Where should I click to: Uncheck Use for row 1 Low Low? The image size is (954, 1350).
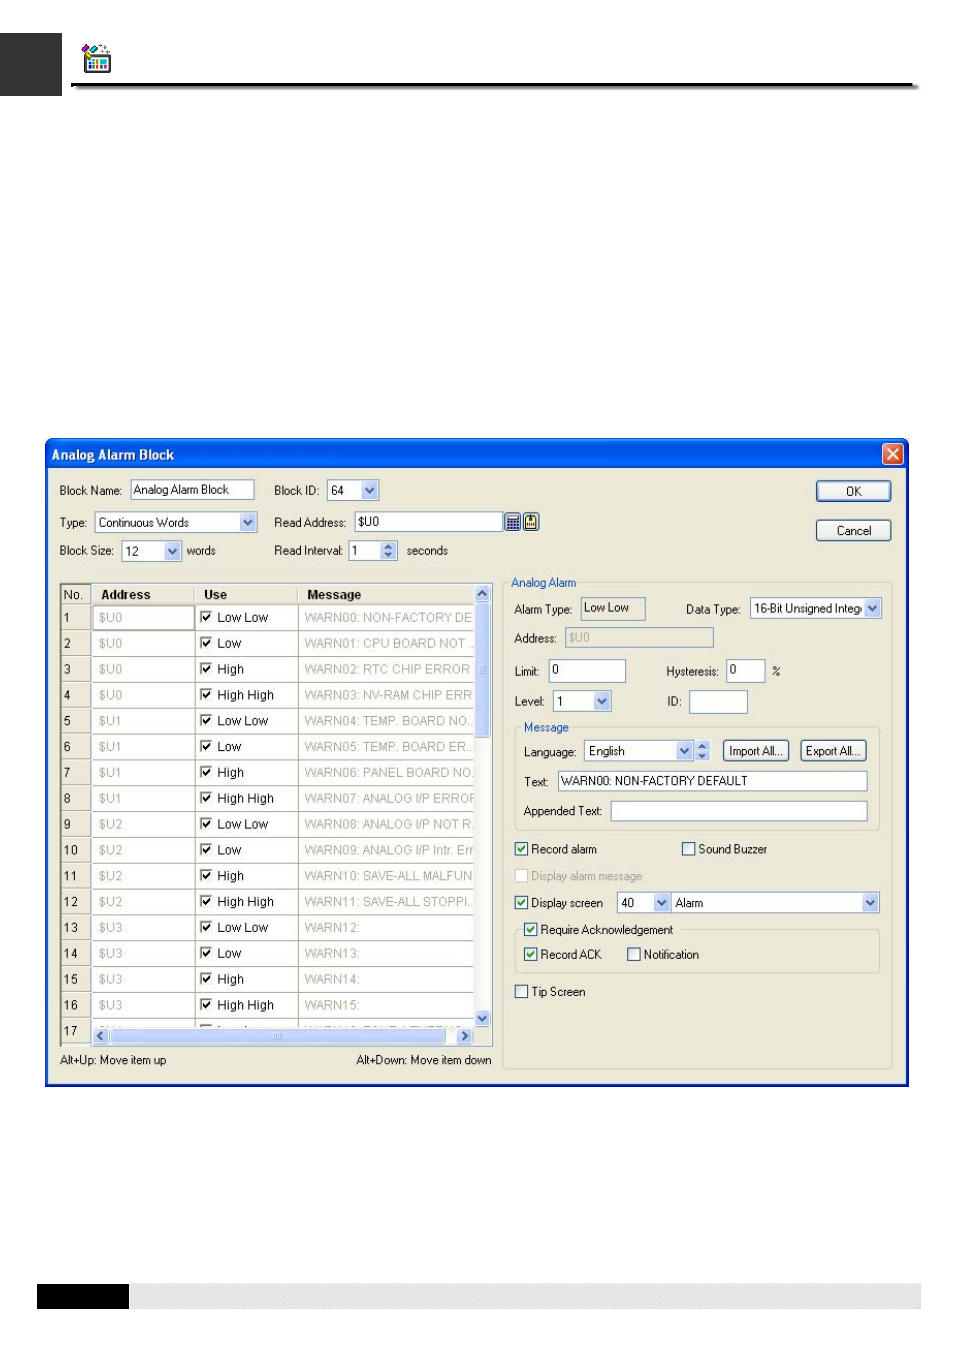[206, 617]
